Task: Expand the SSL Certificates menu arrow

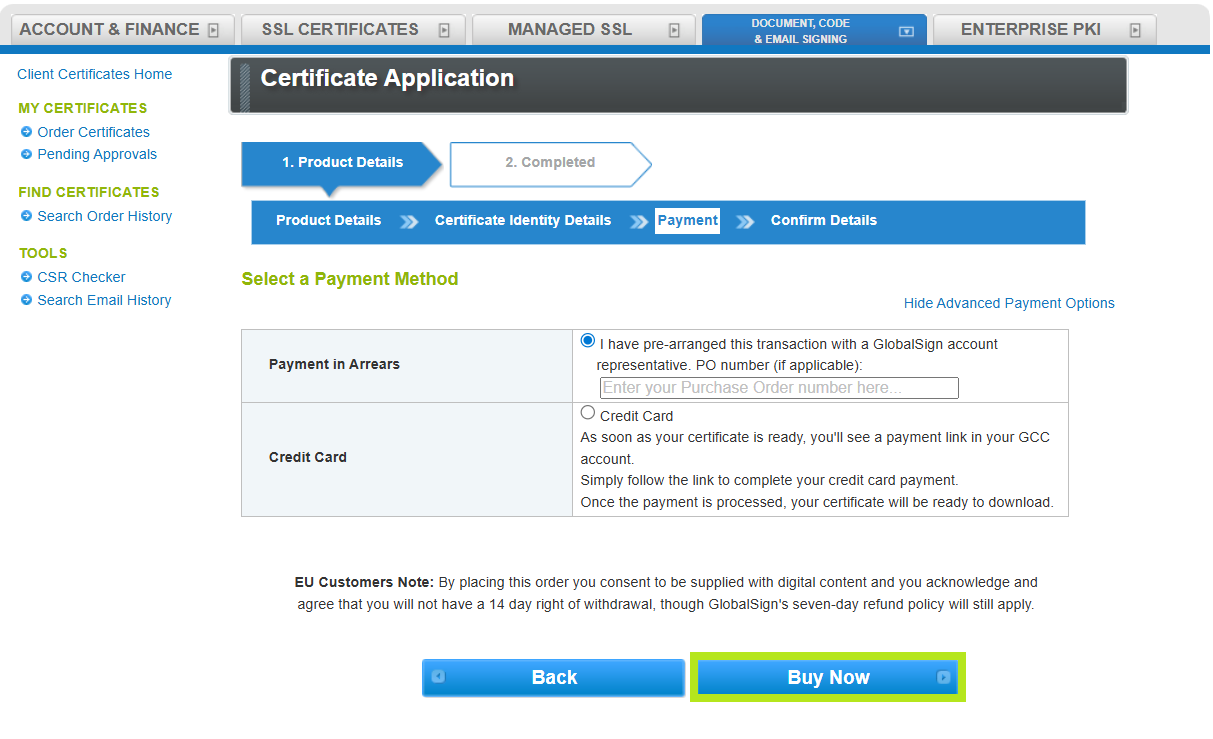Action: pos(444,30)
